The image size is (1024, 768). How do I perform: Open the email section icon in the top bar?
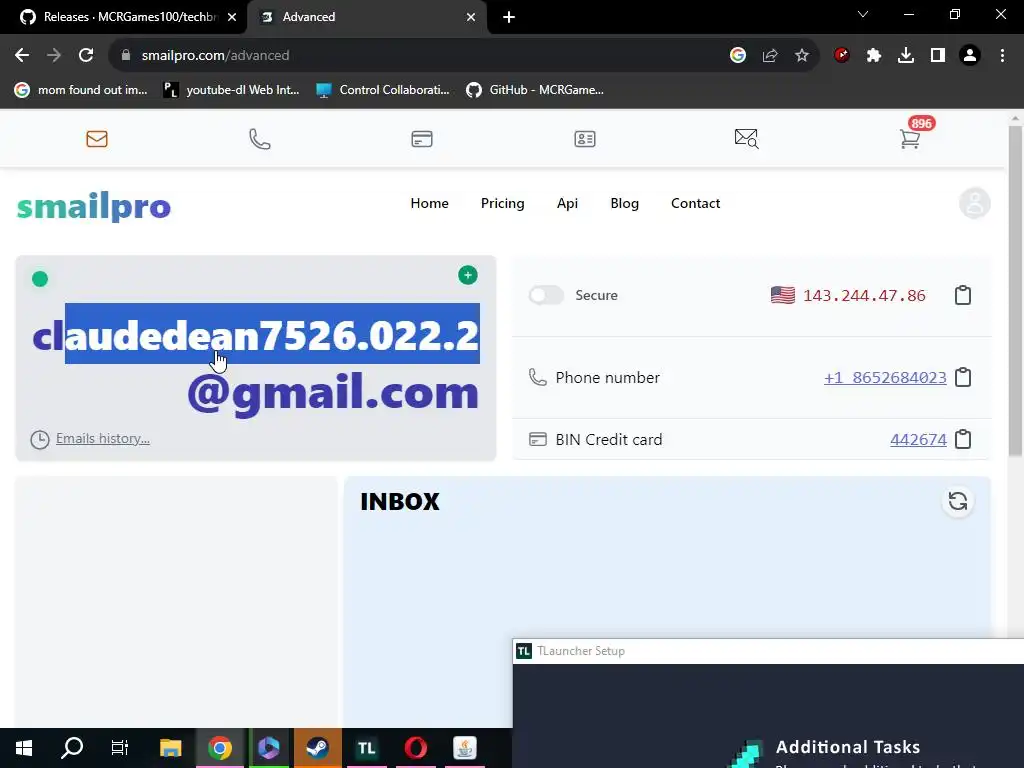[x=97, y=138]
